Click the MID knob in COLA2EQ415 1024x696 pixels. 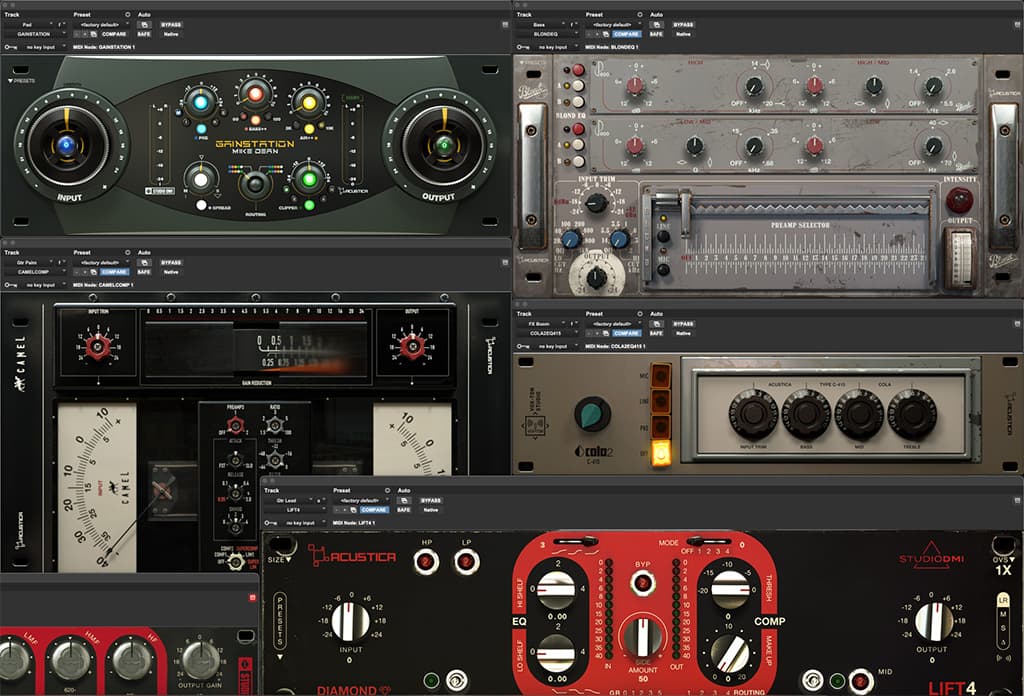point(859,413)
